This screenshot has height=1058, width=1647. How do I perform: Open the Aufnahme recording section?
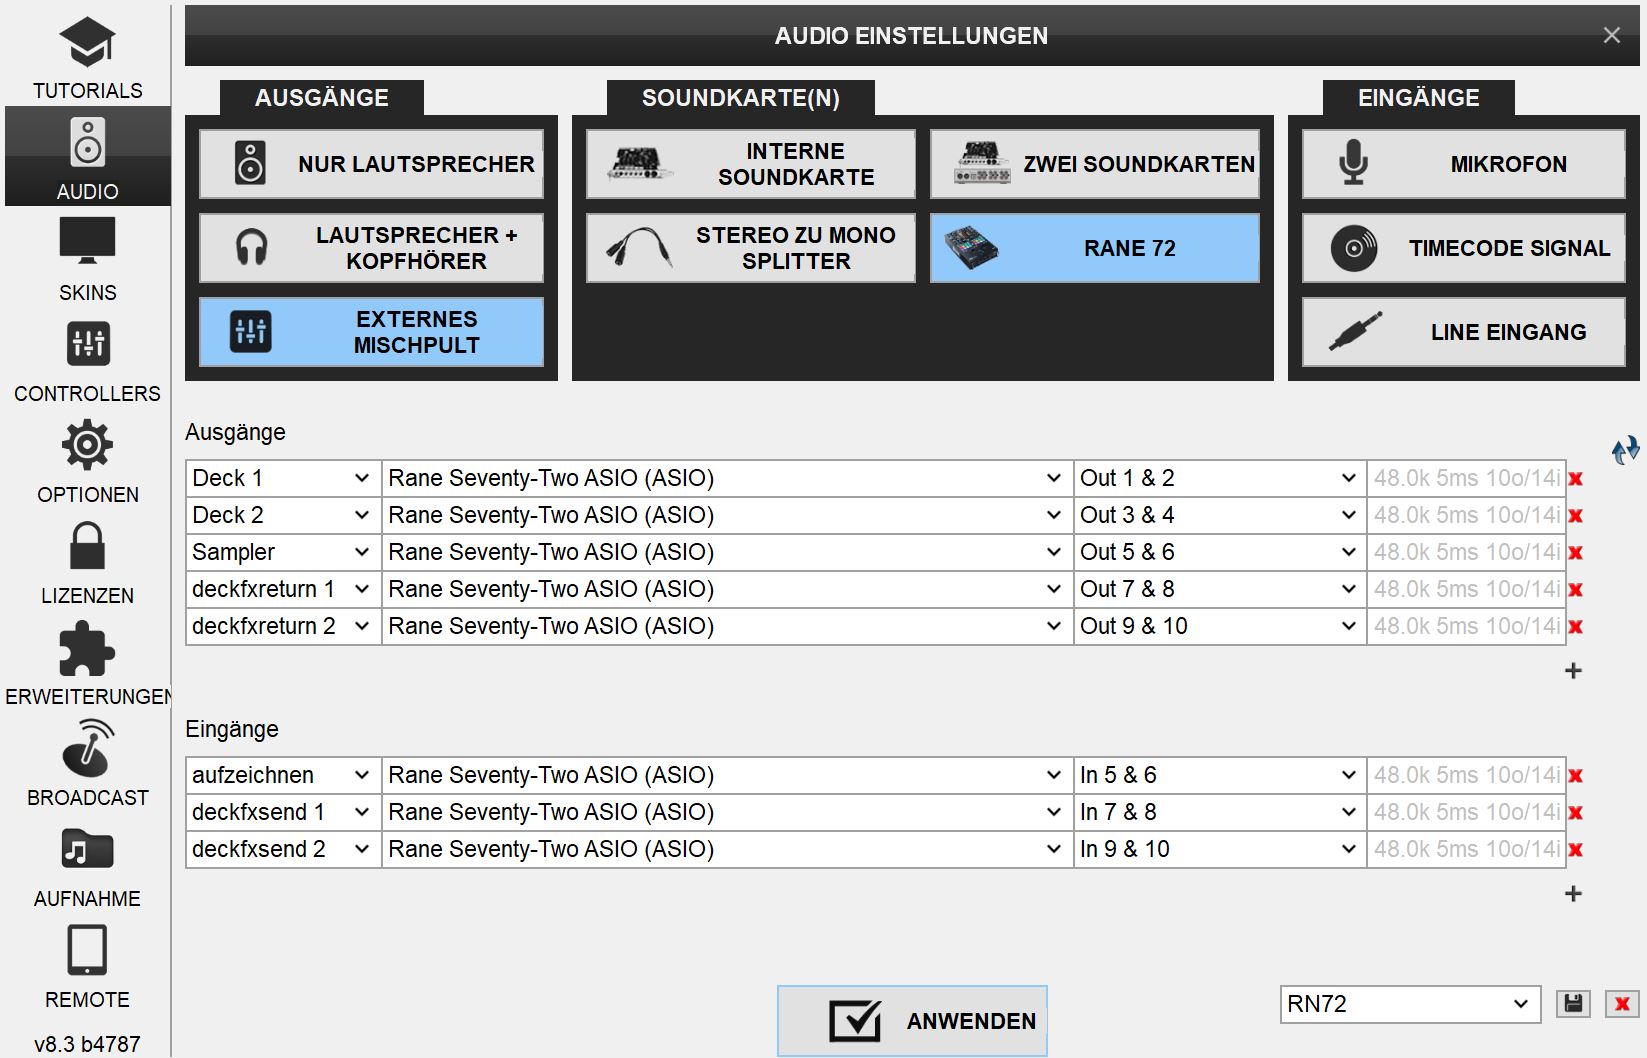pyautogui.click(x=87, y=864)
